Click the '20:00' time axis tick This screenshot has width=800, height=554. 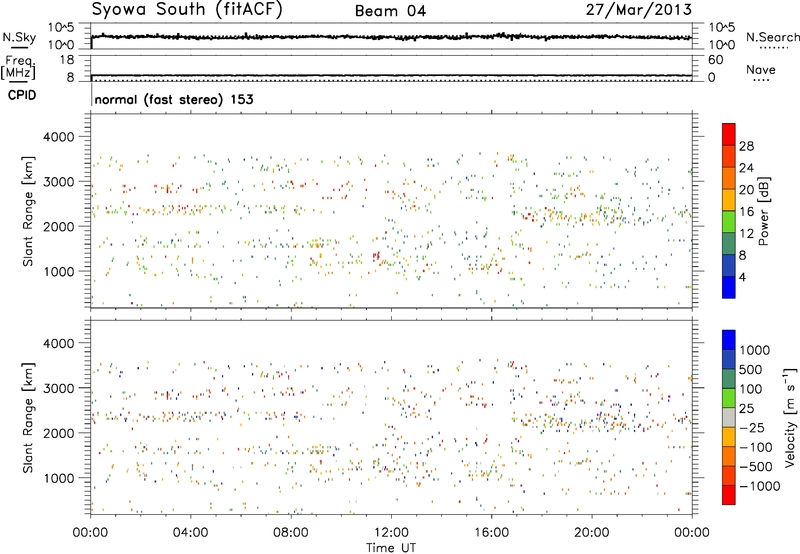[591, 533]
